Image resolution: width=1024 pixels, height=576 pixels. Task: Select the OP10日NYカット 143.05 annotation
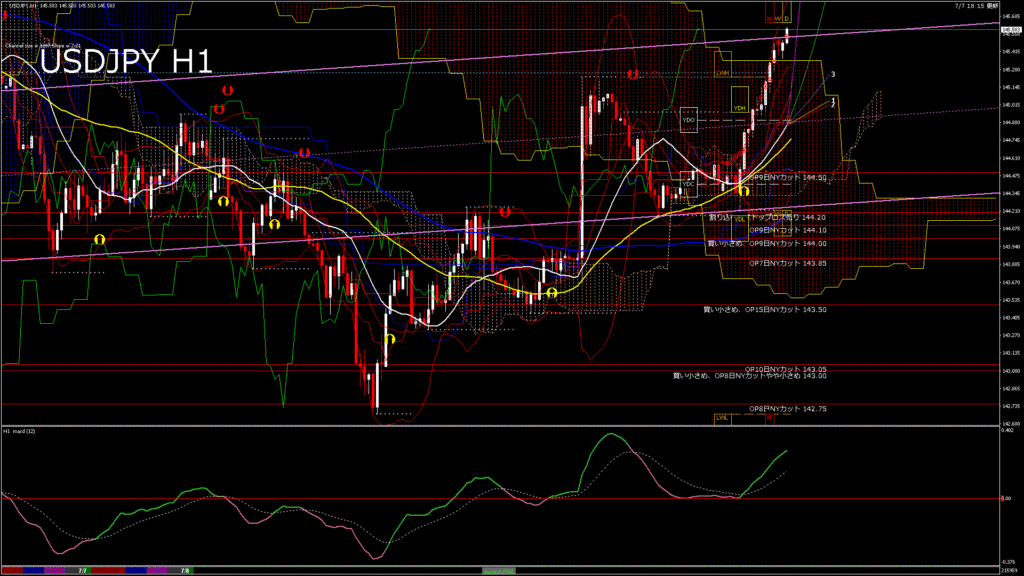click(786, 369)
